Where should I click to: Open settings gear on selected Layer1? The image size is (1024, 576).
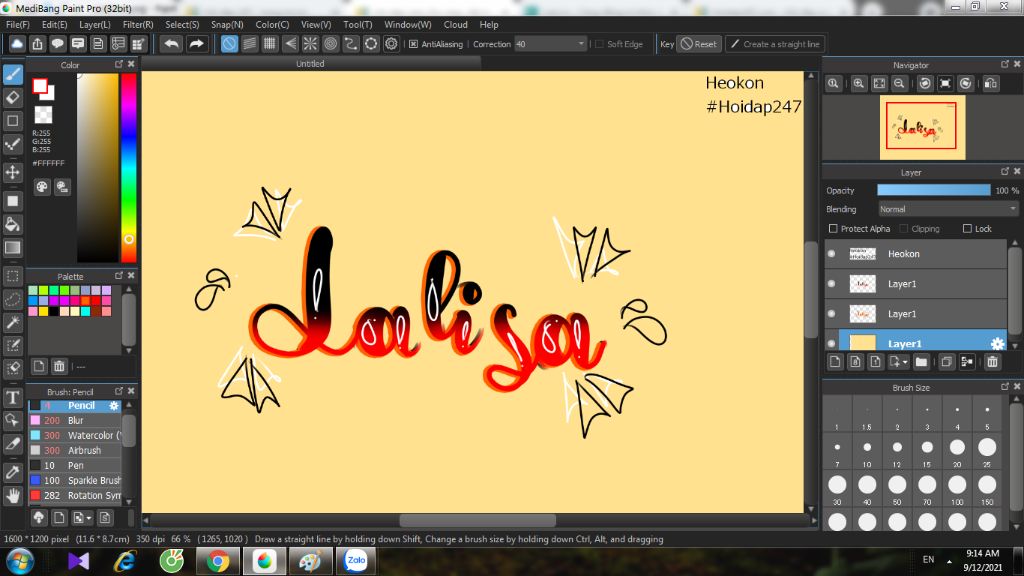tap(997, 344)
